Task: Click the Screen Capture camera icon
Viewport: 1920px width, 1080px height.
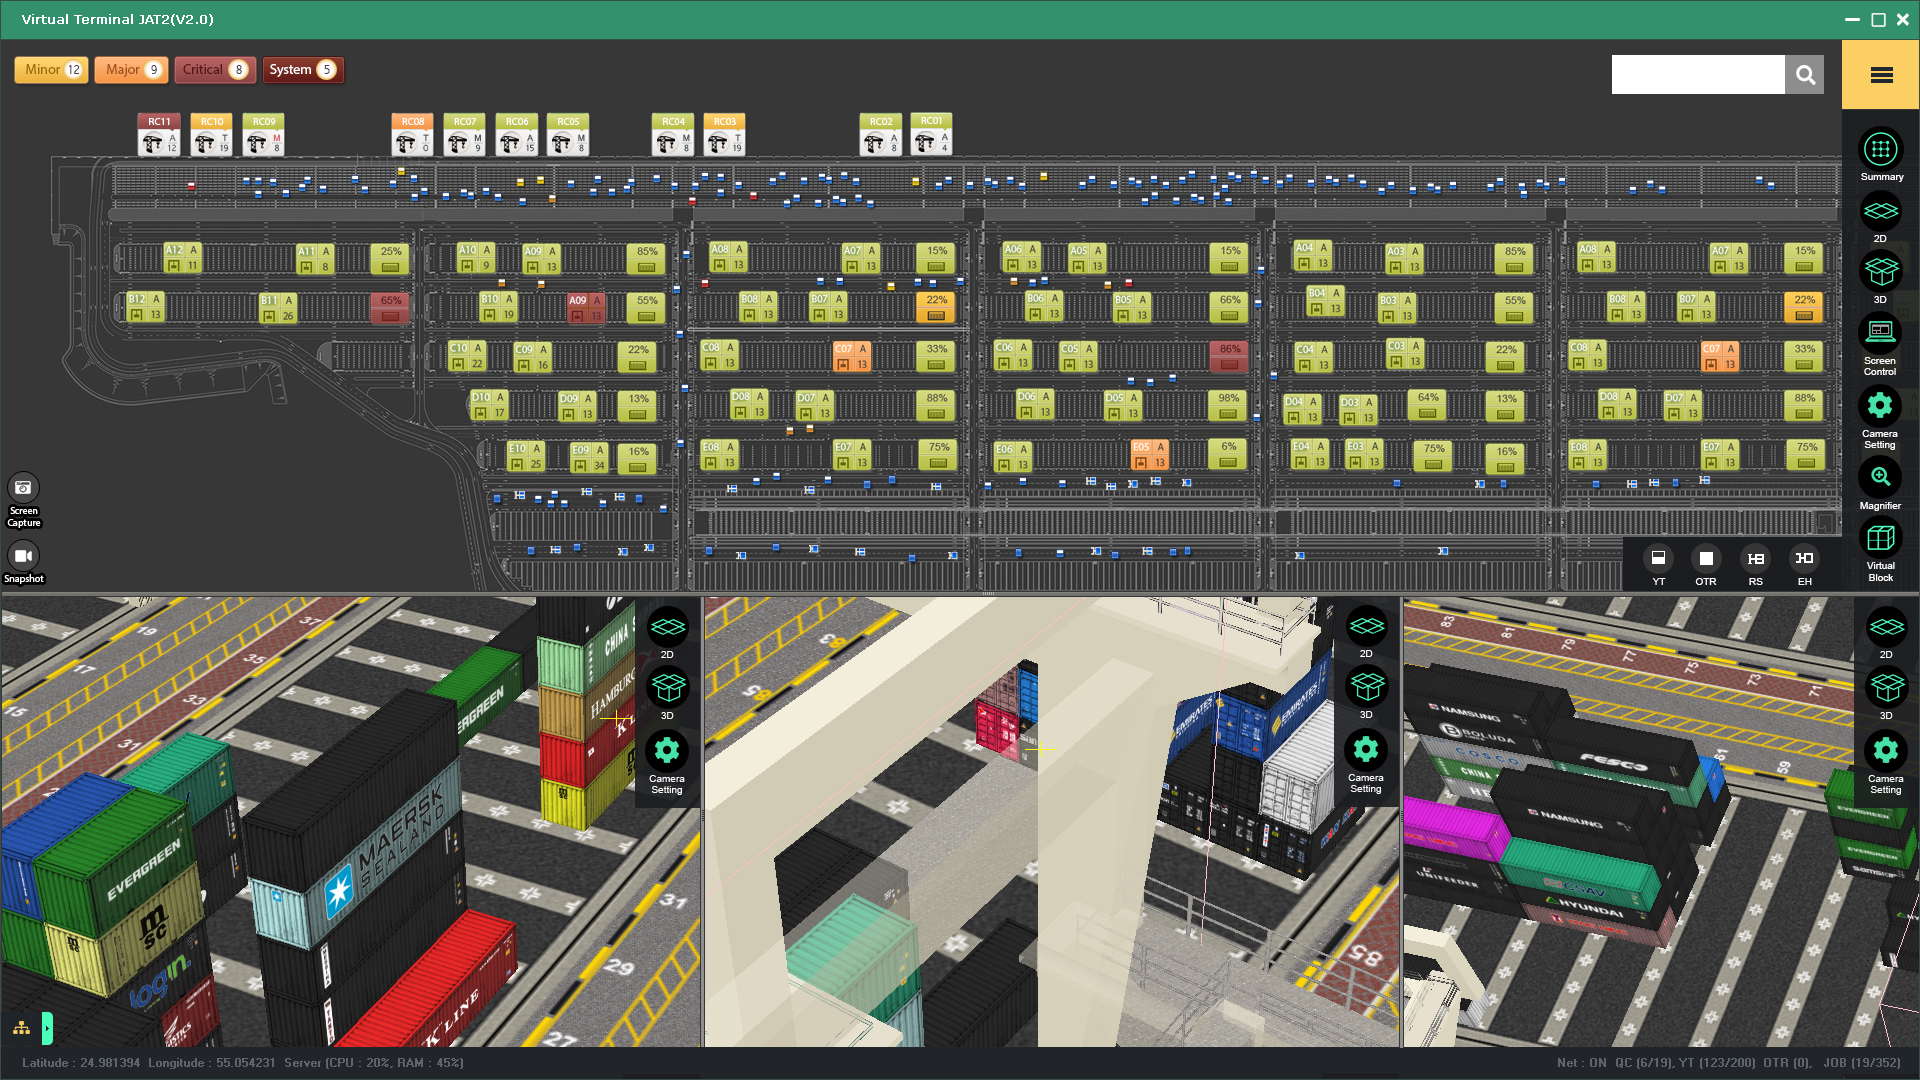Action: 23,488
